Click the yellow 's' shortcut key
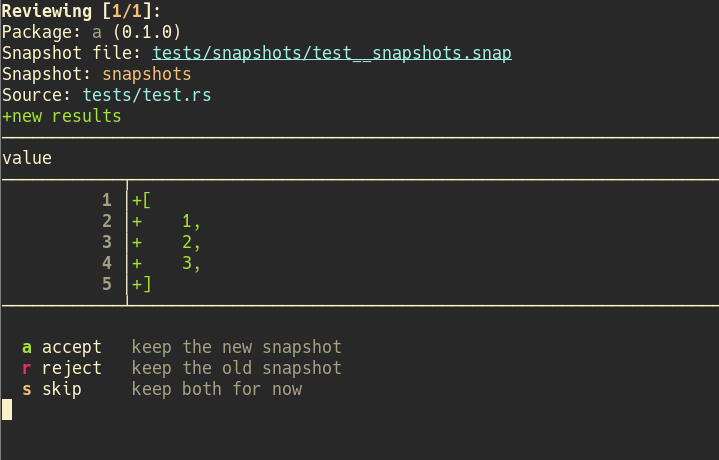 click(27, 389)
